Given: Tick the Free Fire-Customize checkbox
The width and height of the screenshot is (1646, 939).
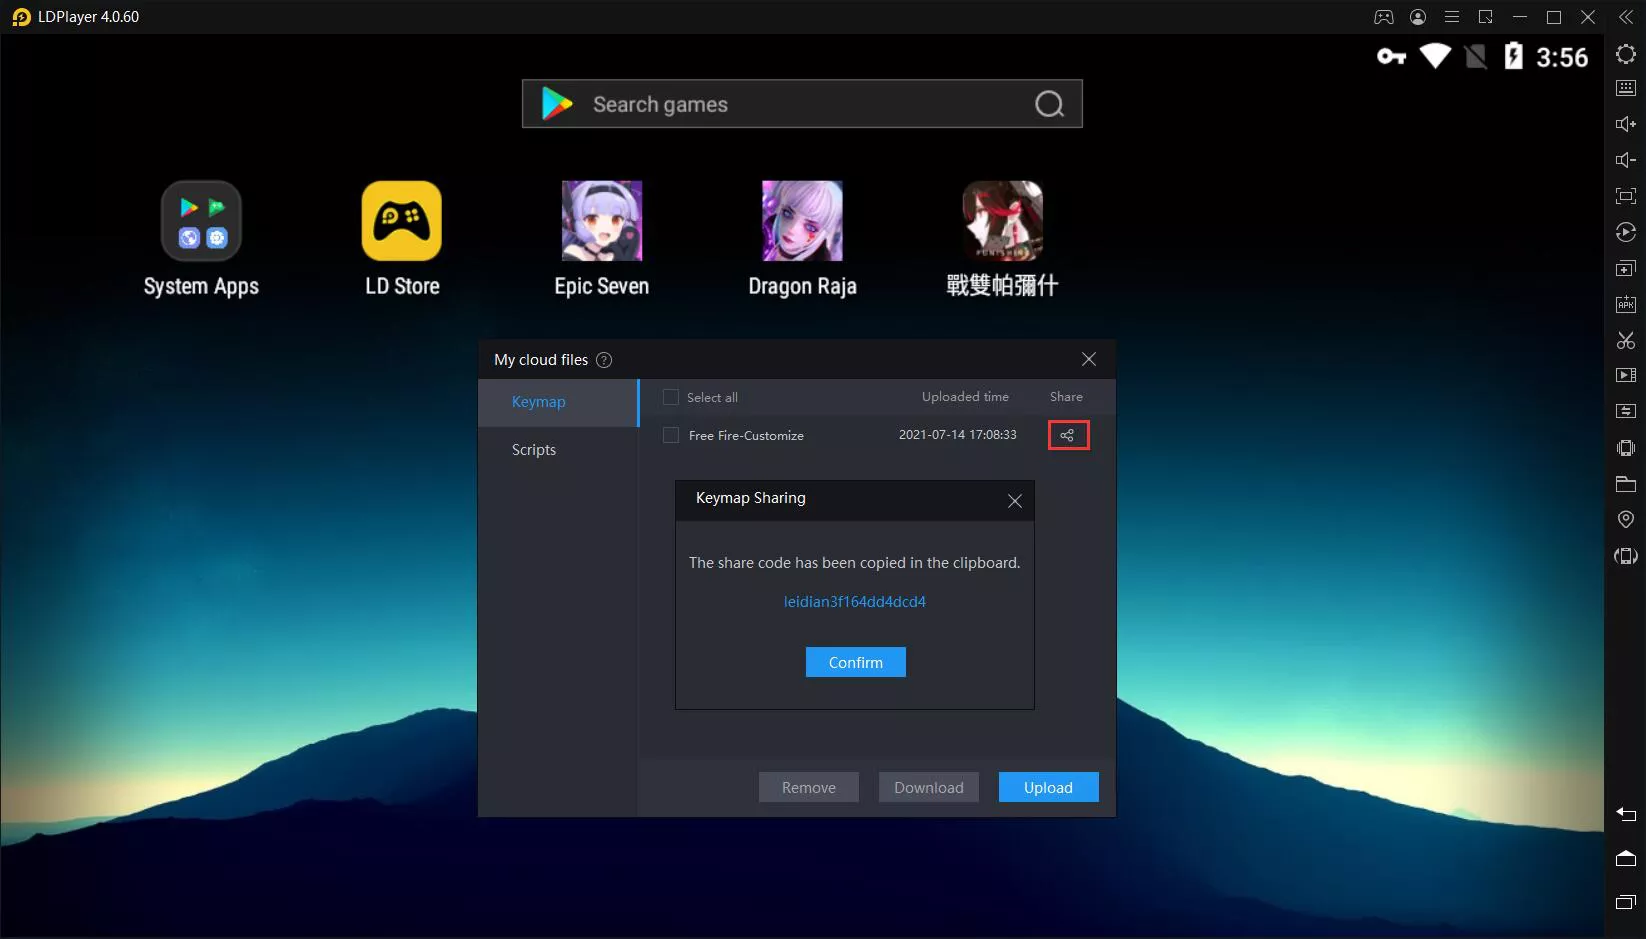Looking at the screenshot, I should point(671,435).
